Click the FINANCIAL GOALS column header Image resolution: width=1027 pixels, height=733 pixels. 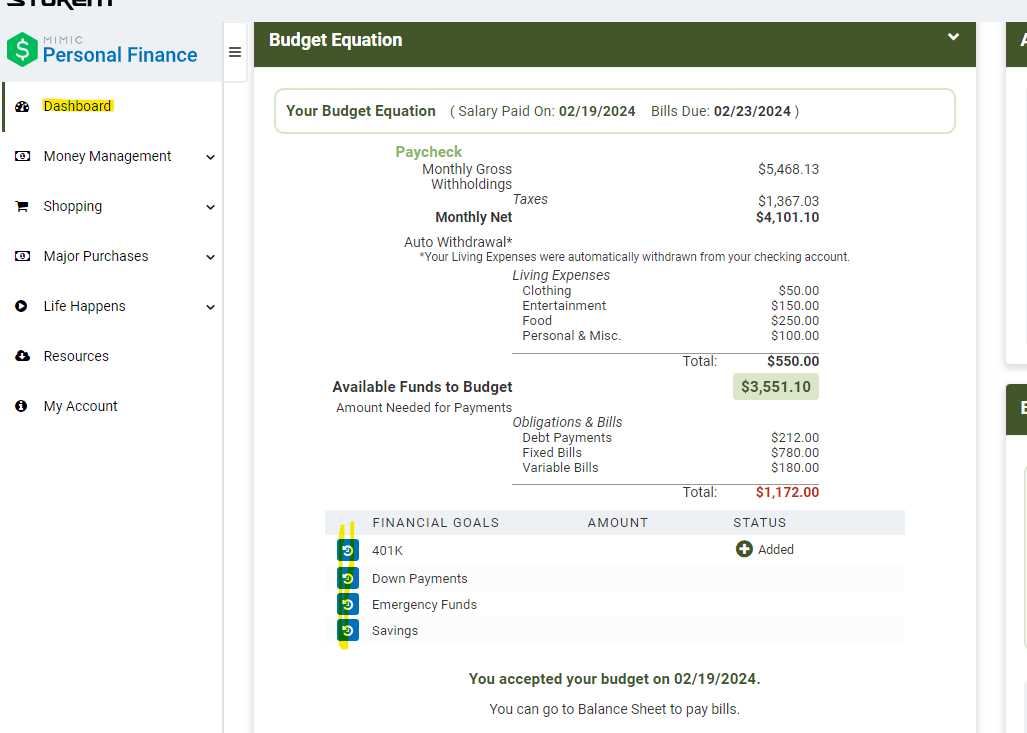click(x=436, y=523)
